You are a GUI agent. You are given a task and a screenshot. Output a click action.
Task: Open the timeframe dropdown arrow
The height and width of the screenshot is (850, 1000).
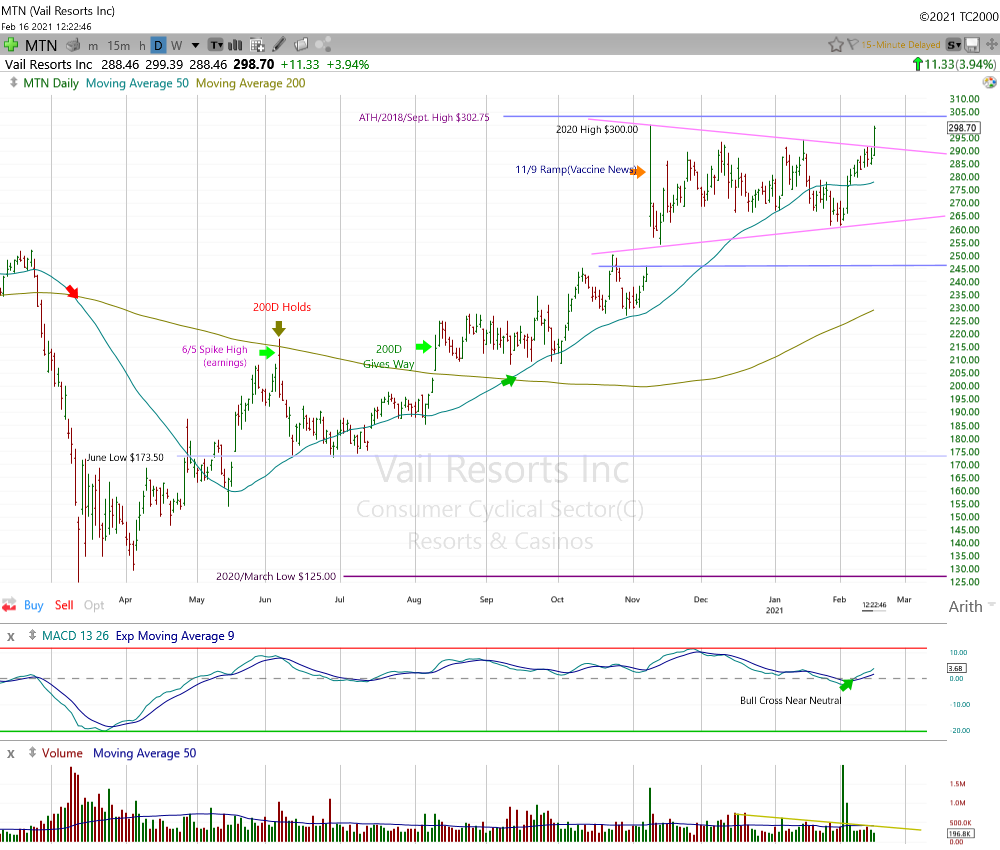coord(195,45)
